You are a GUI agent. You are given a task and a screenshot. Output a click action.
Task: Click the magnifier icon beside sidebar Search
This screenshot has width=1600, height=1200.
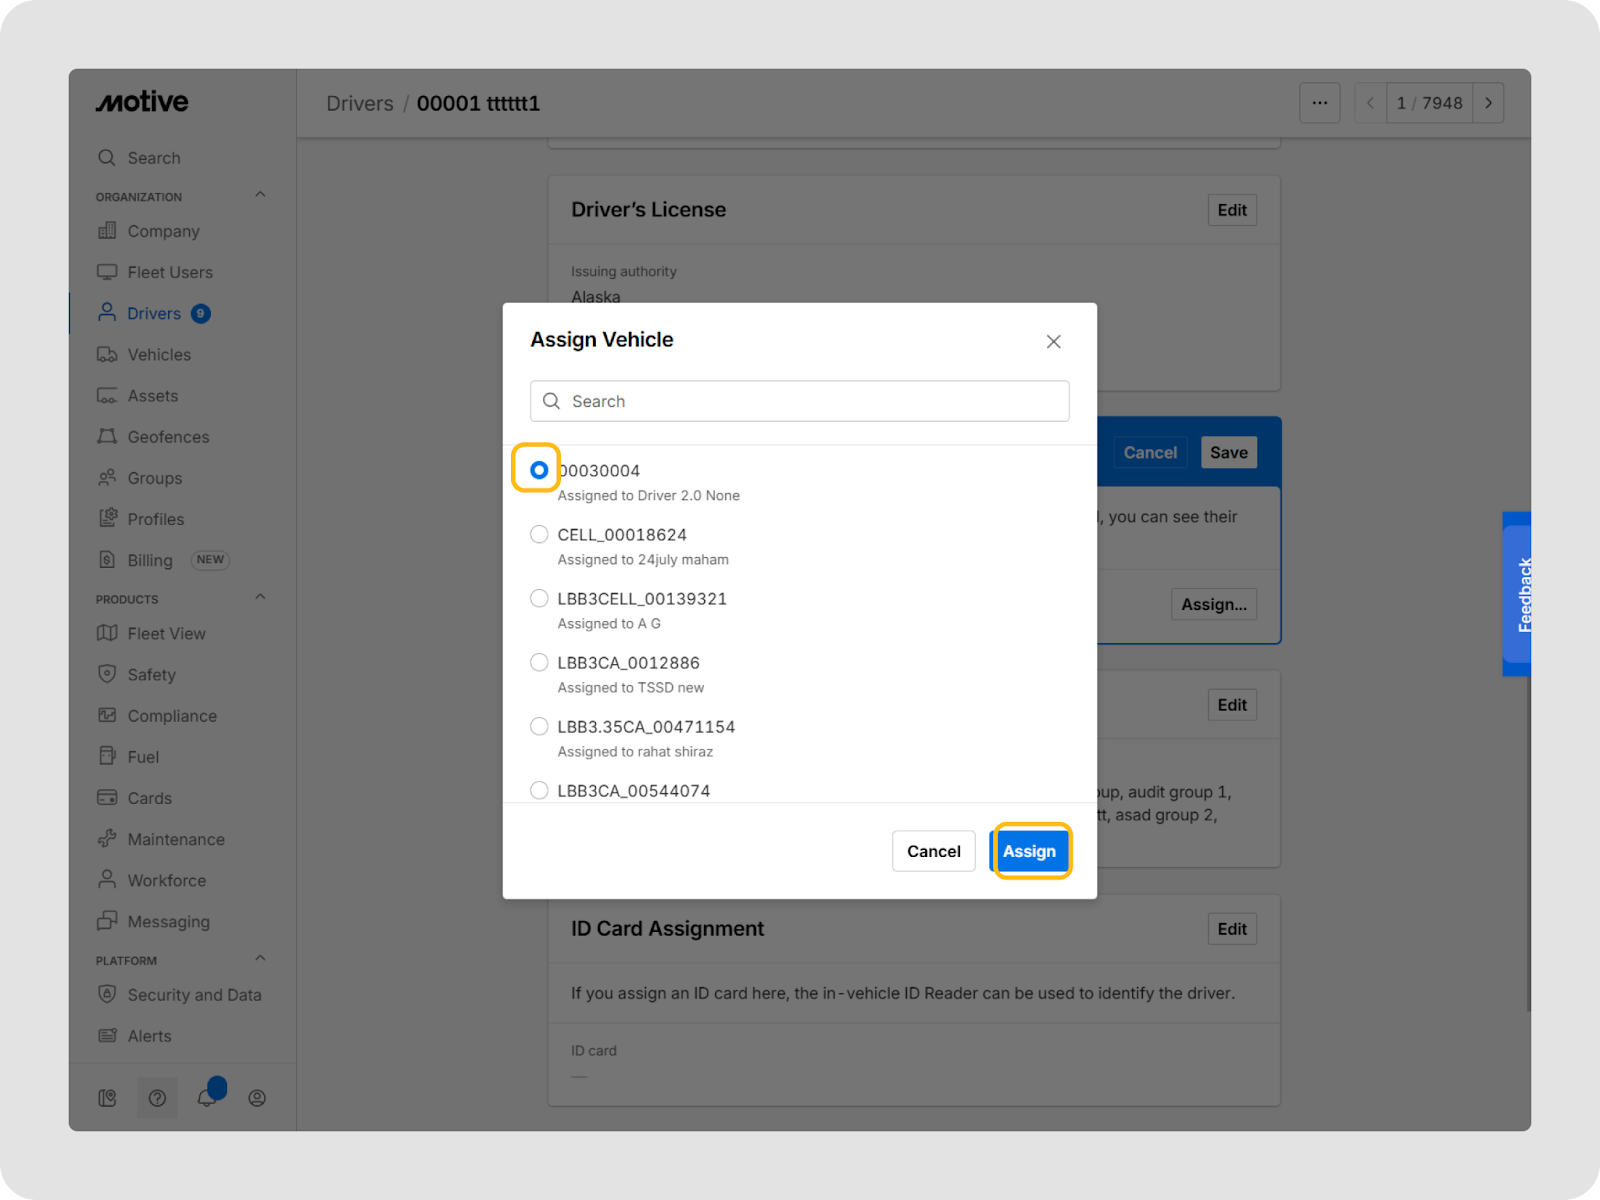107,158
